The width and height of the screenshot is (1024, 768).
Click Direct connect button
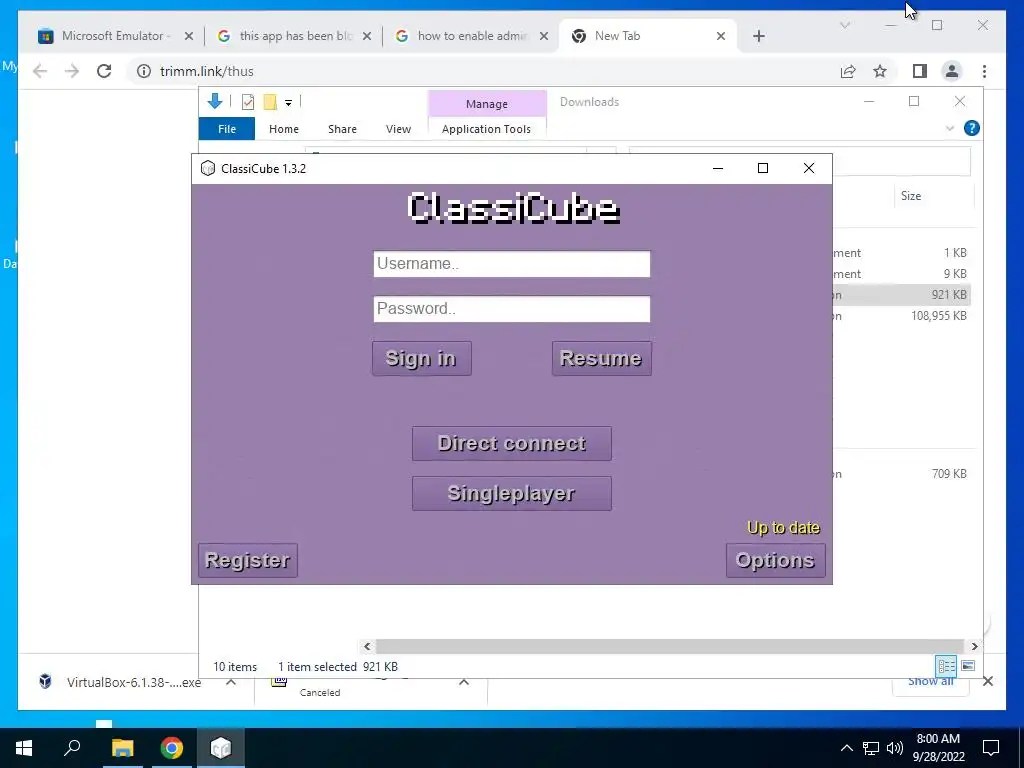[x=511, y=443]
